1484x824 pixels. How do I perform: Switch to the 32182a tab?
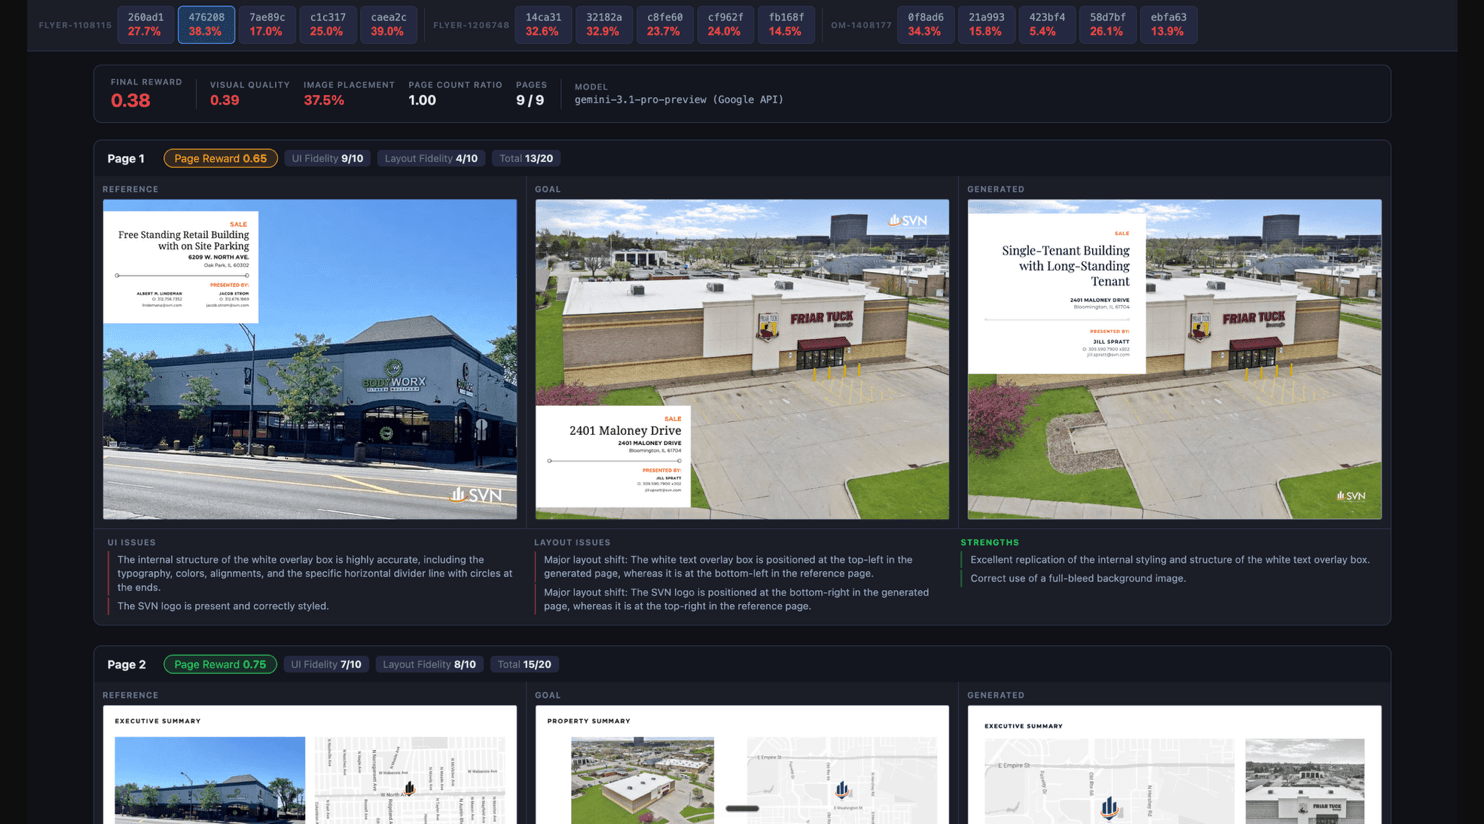pos(604,24)
